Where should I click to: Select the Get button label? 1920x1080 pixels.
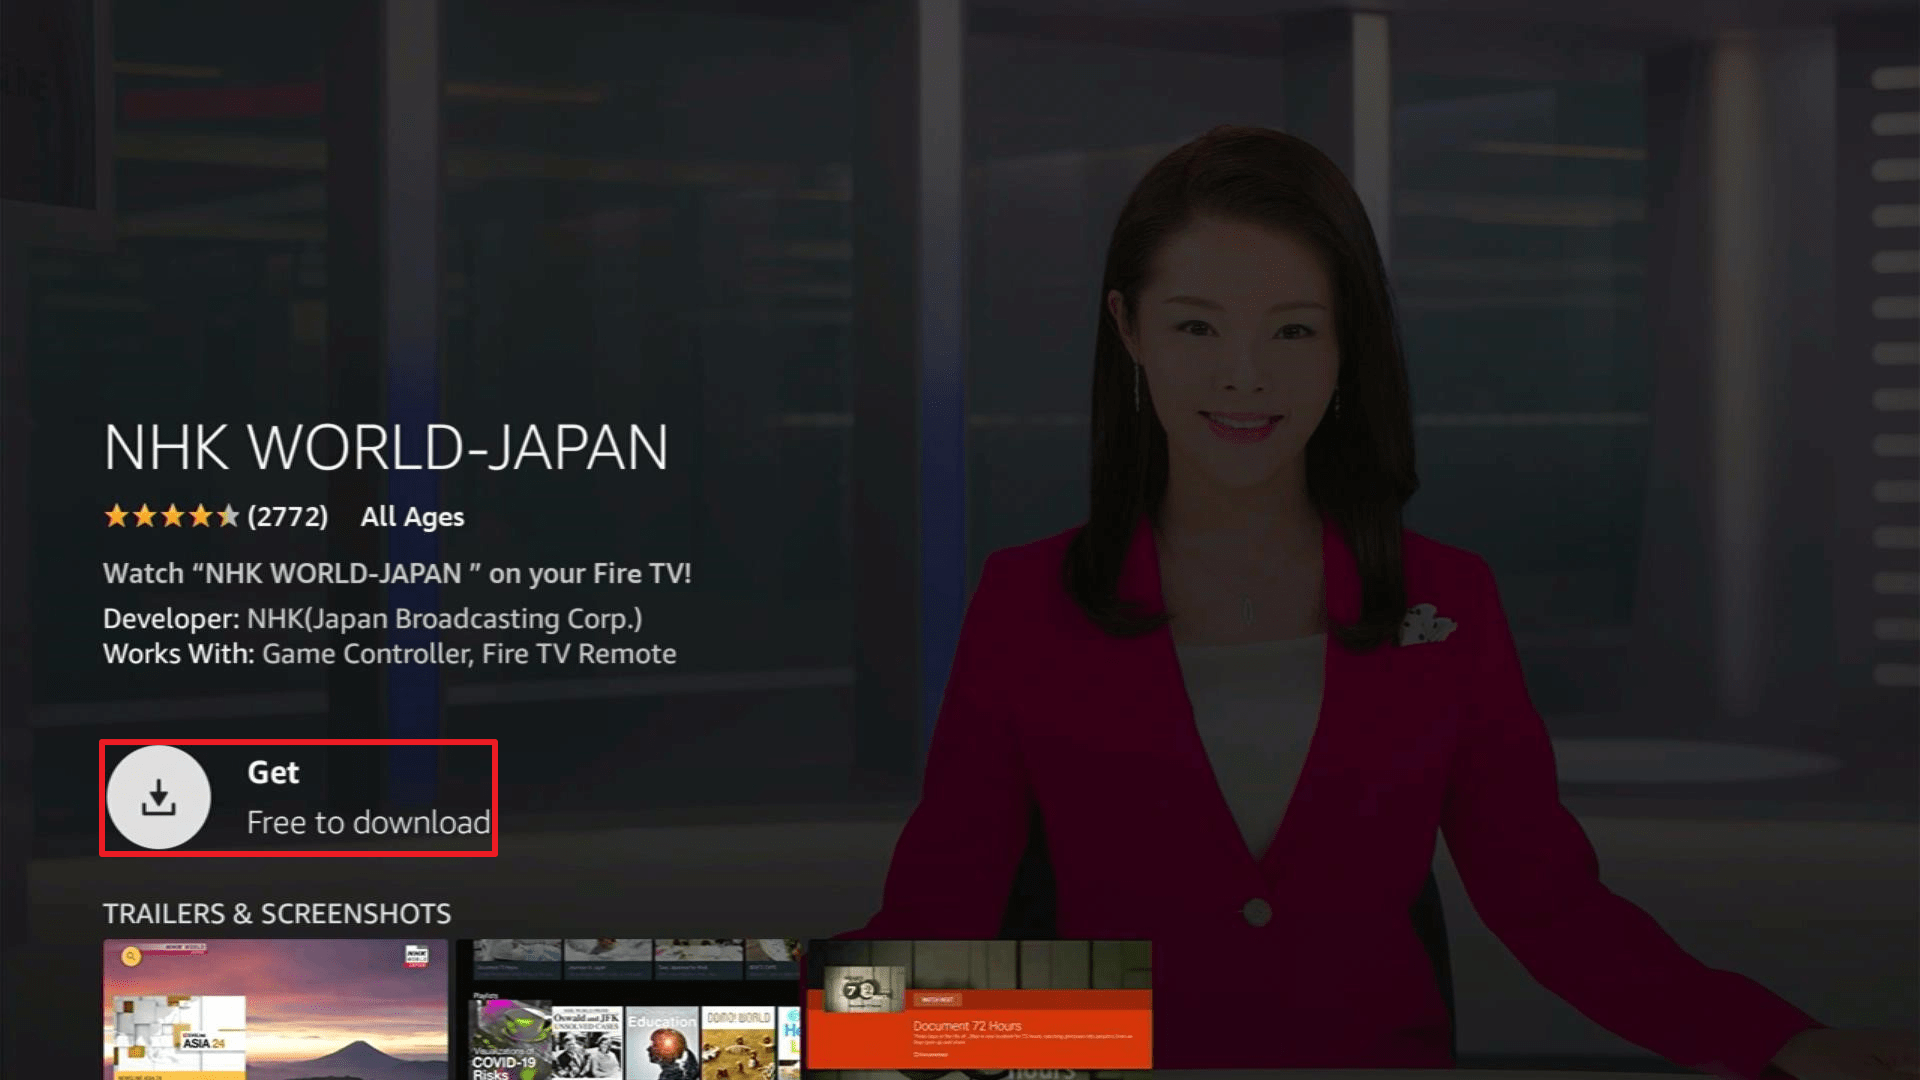pos(273,772)
